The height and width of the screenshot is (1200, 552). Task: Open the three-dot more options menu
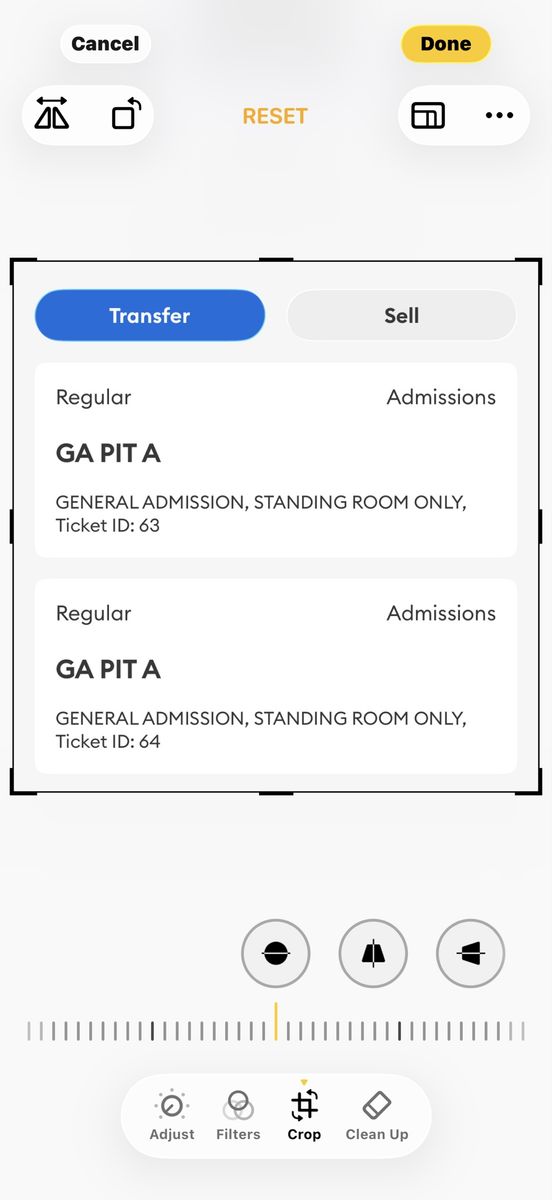[x=499, y=116]
